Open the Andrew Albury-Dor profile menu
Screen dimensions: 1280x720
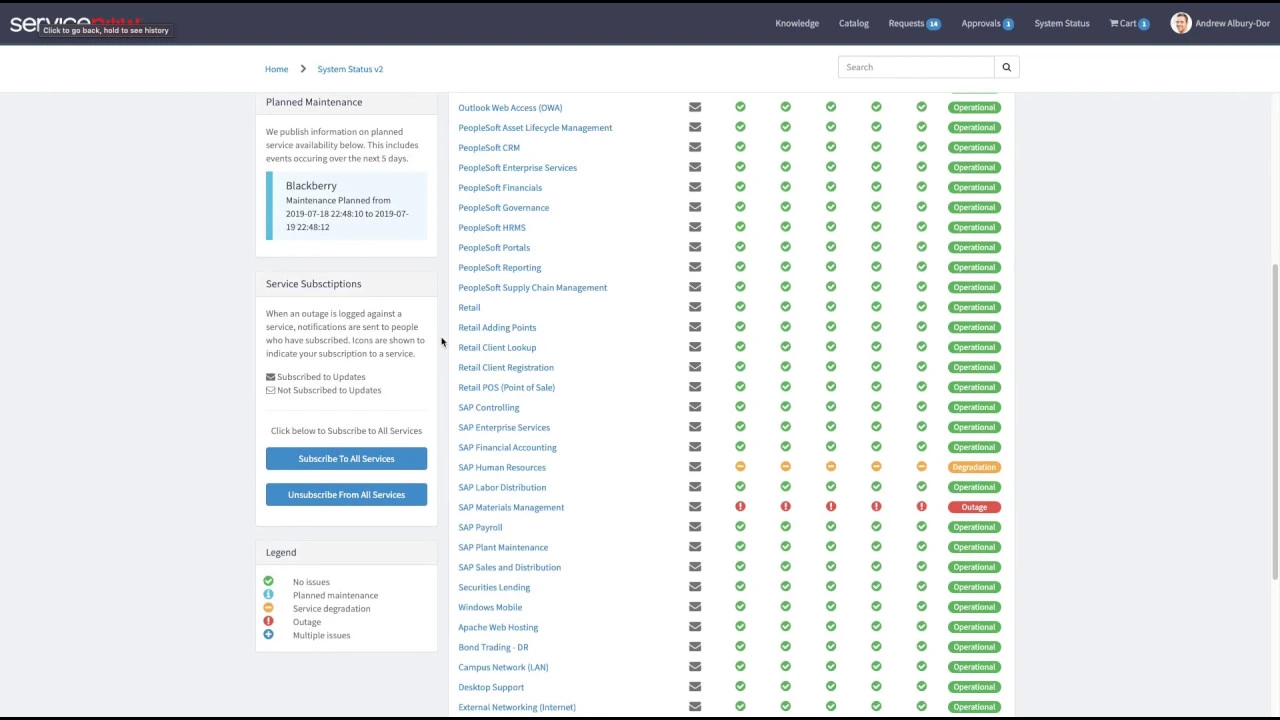pyautogui.click(x=1220, y=23)
